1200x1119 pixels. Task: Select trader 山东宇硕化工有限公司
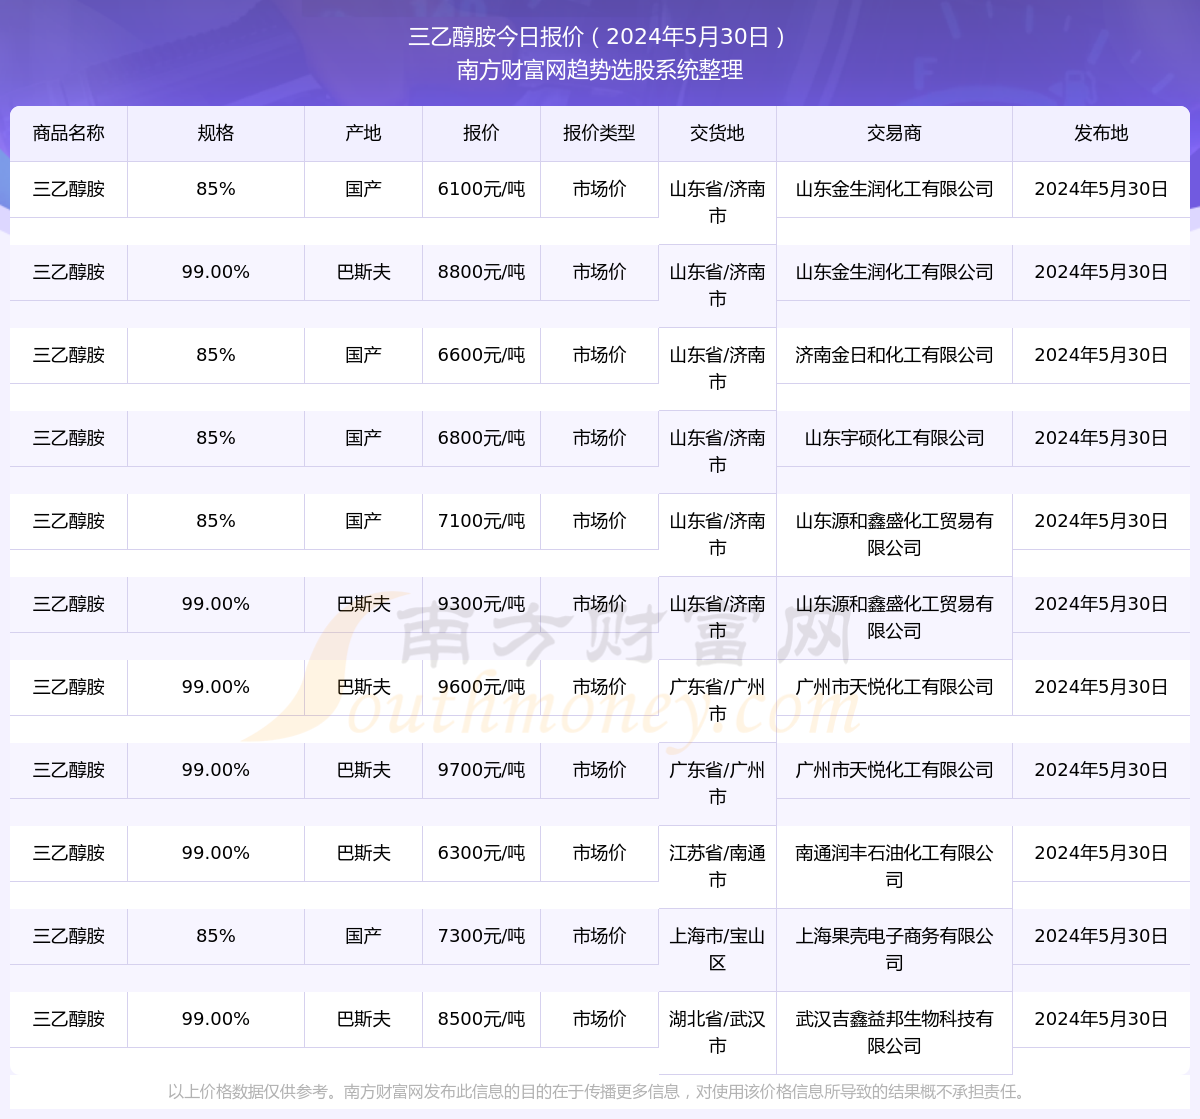[894, 438]
